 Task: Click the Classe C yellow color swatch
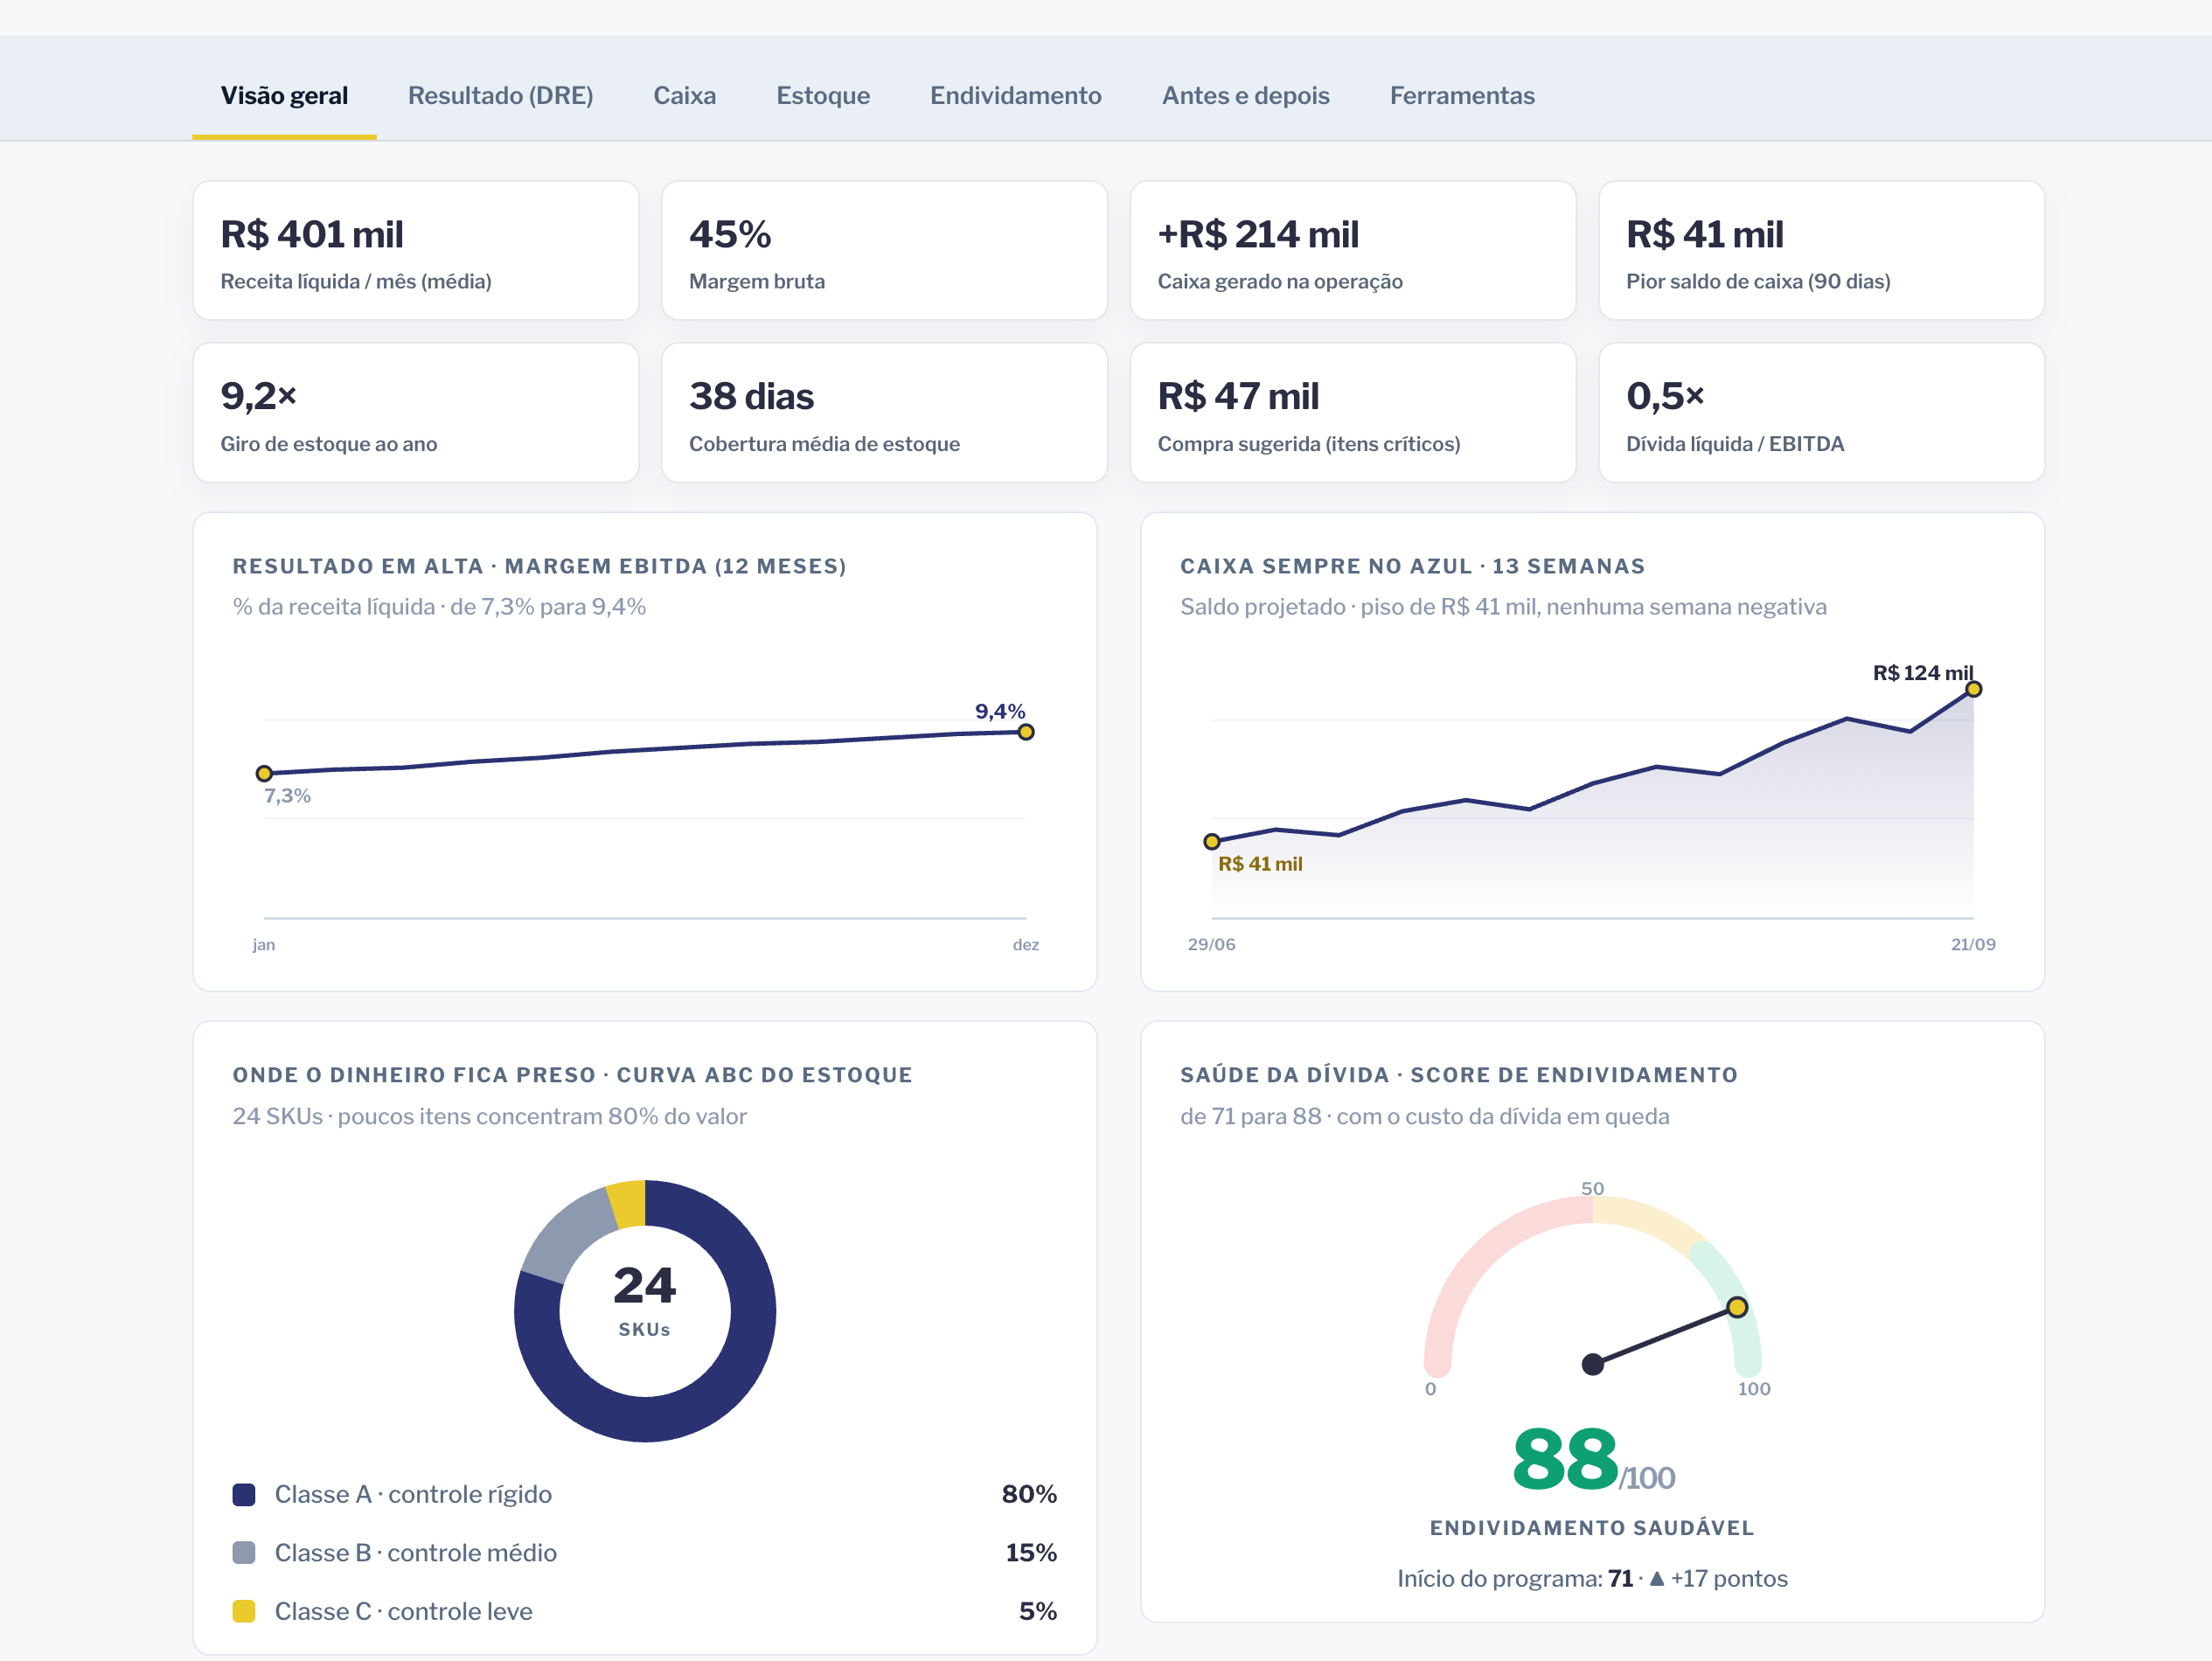point(244,1612)
